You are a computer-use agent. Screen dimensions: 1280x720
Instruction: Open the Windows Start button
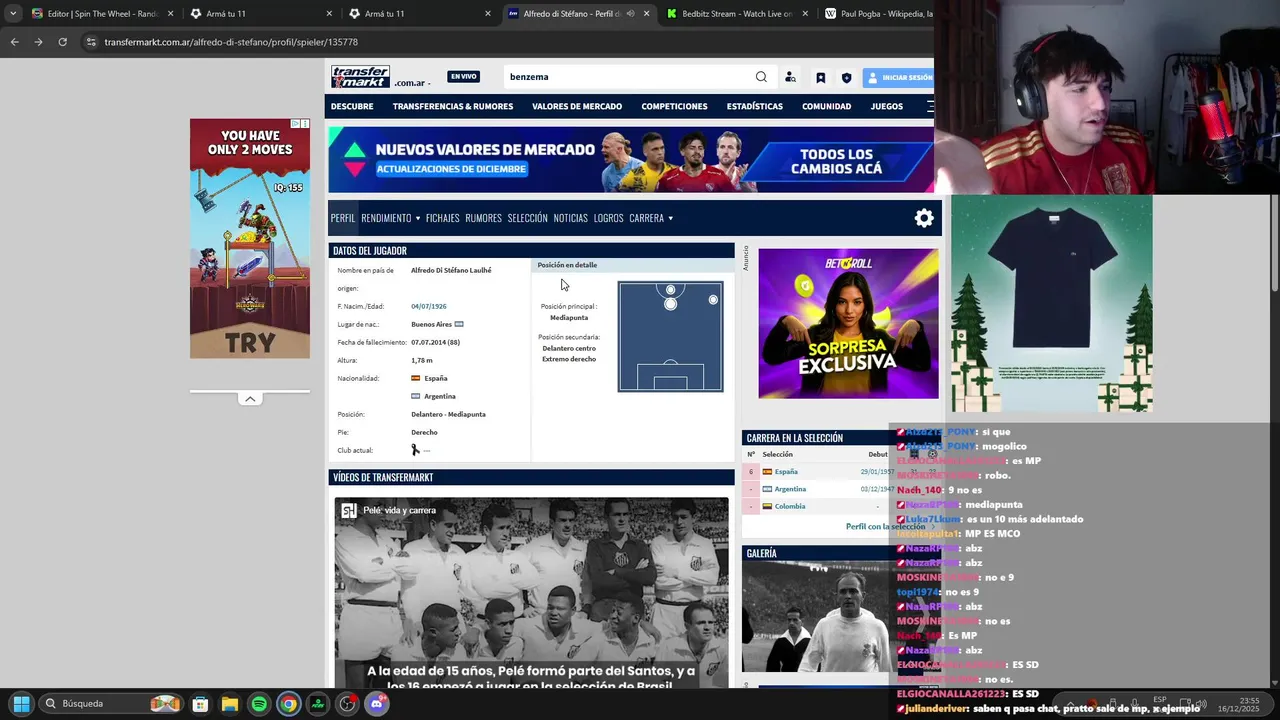[21, 704]
